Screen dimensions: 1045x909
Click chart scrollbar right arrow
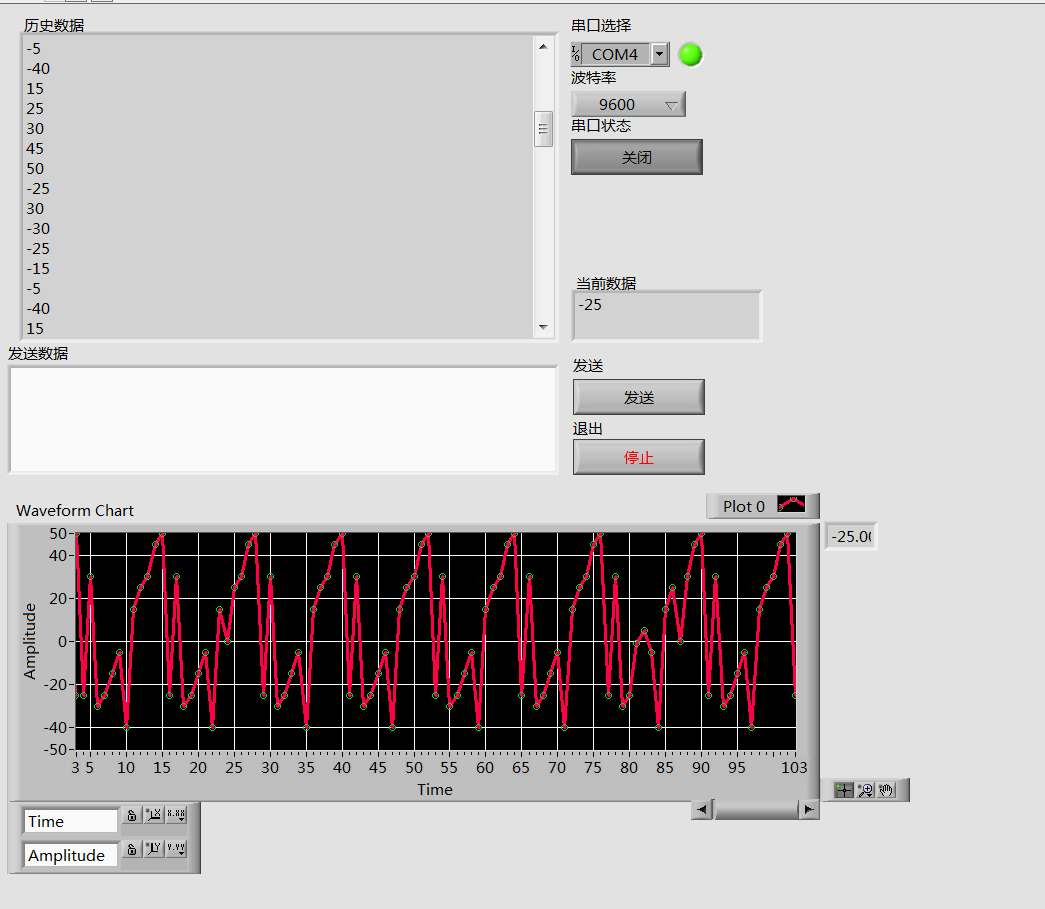tap(808, 810)
